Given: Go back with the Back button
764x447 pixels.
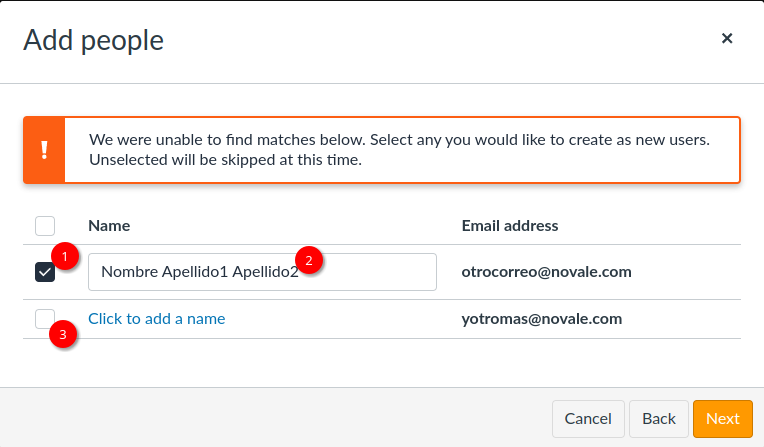Looking at the screenshot, I should [x=659, y=419].
